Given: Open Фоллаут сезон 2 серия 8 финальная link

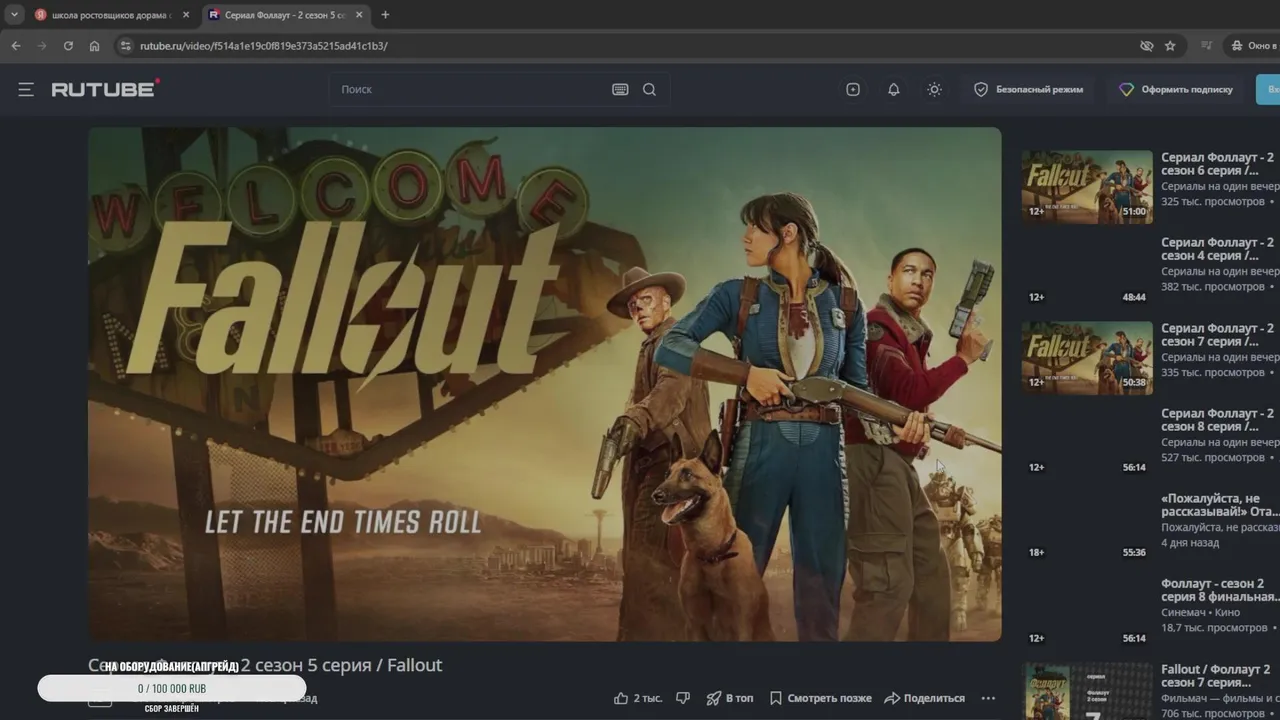Looking at the screenshot, I should [x=1220, y=590].
